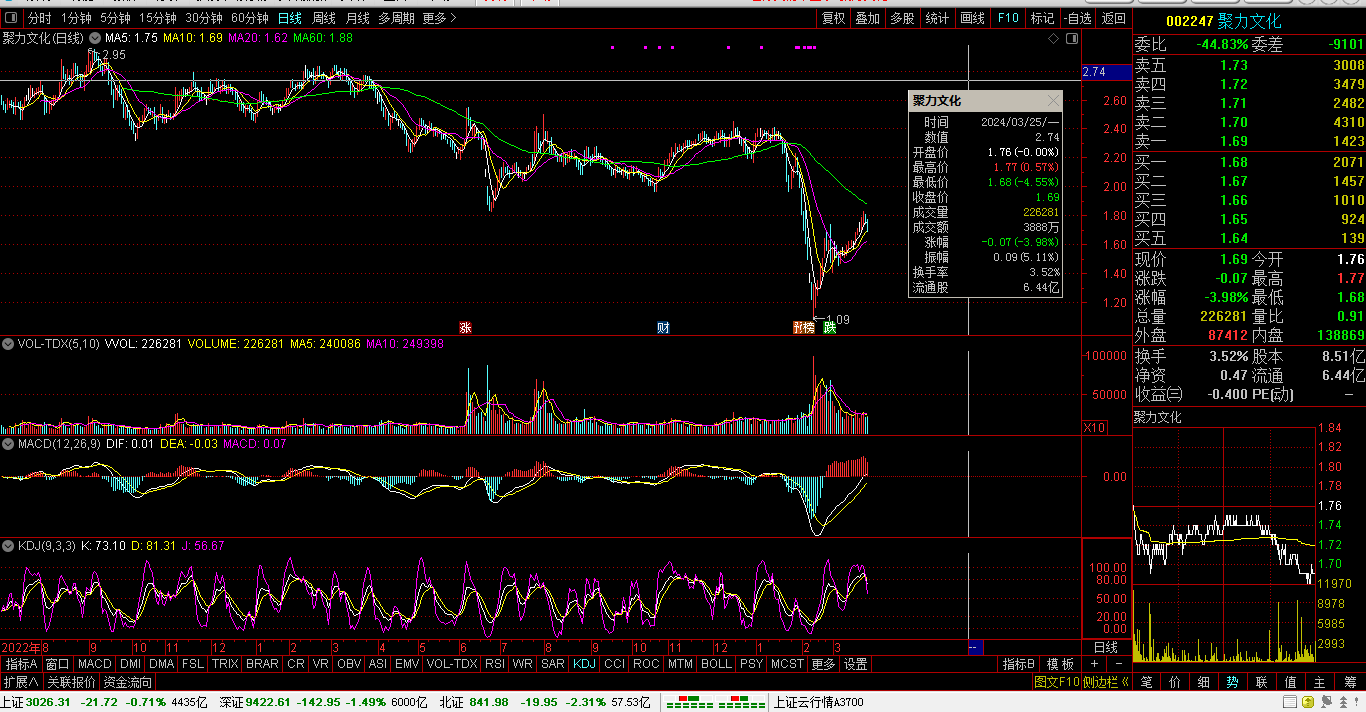
Task: Open F10 company info
Action: [1008, 18]
